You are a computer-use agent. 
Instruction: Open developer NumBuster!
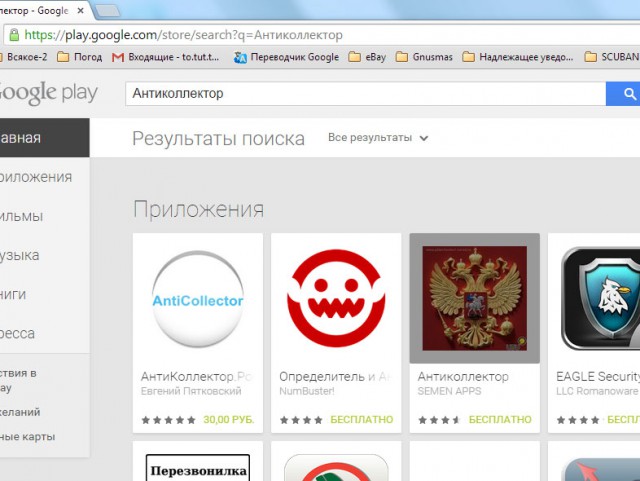[x=307, y=391]
